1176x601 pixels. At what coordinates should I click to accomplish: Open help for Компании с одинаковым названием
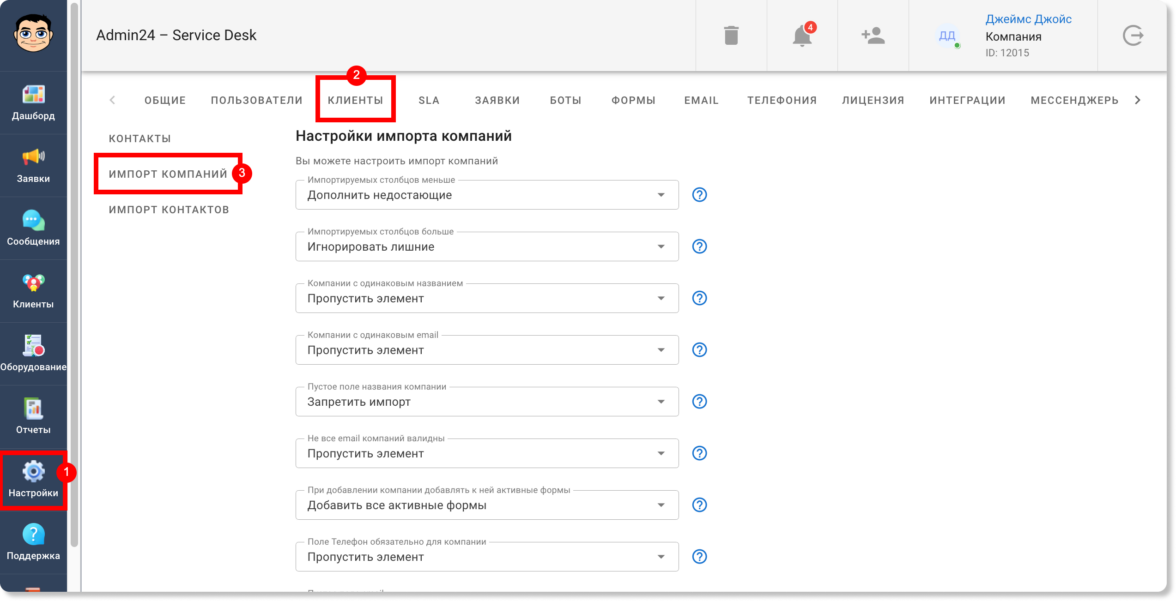coord(699,299)
